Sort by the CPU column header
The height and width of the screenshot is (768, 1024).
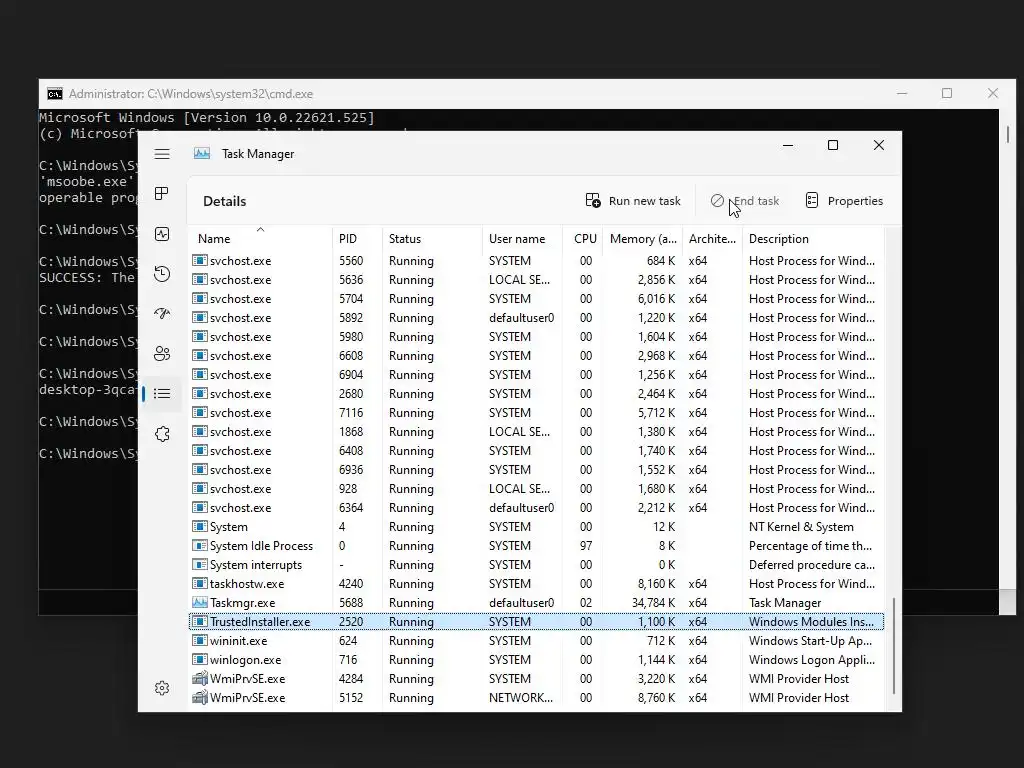click(583, 238)
